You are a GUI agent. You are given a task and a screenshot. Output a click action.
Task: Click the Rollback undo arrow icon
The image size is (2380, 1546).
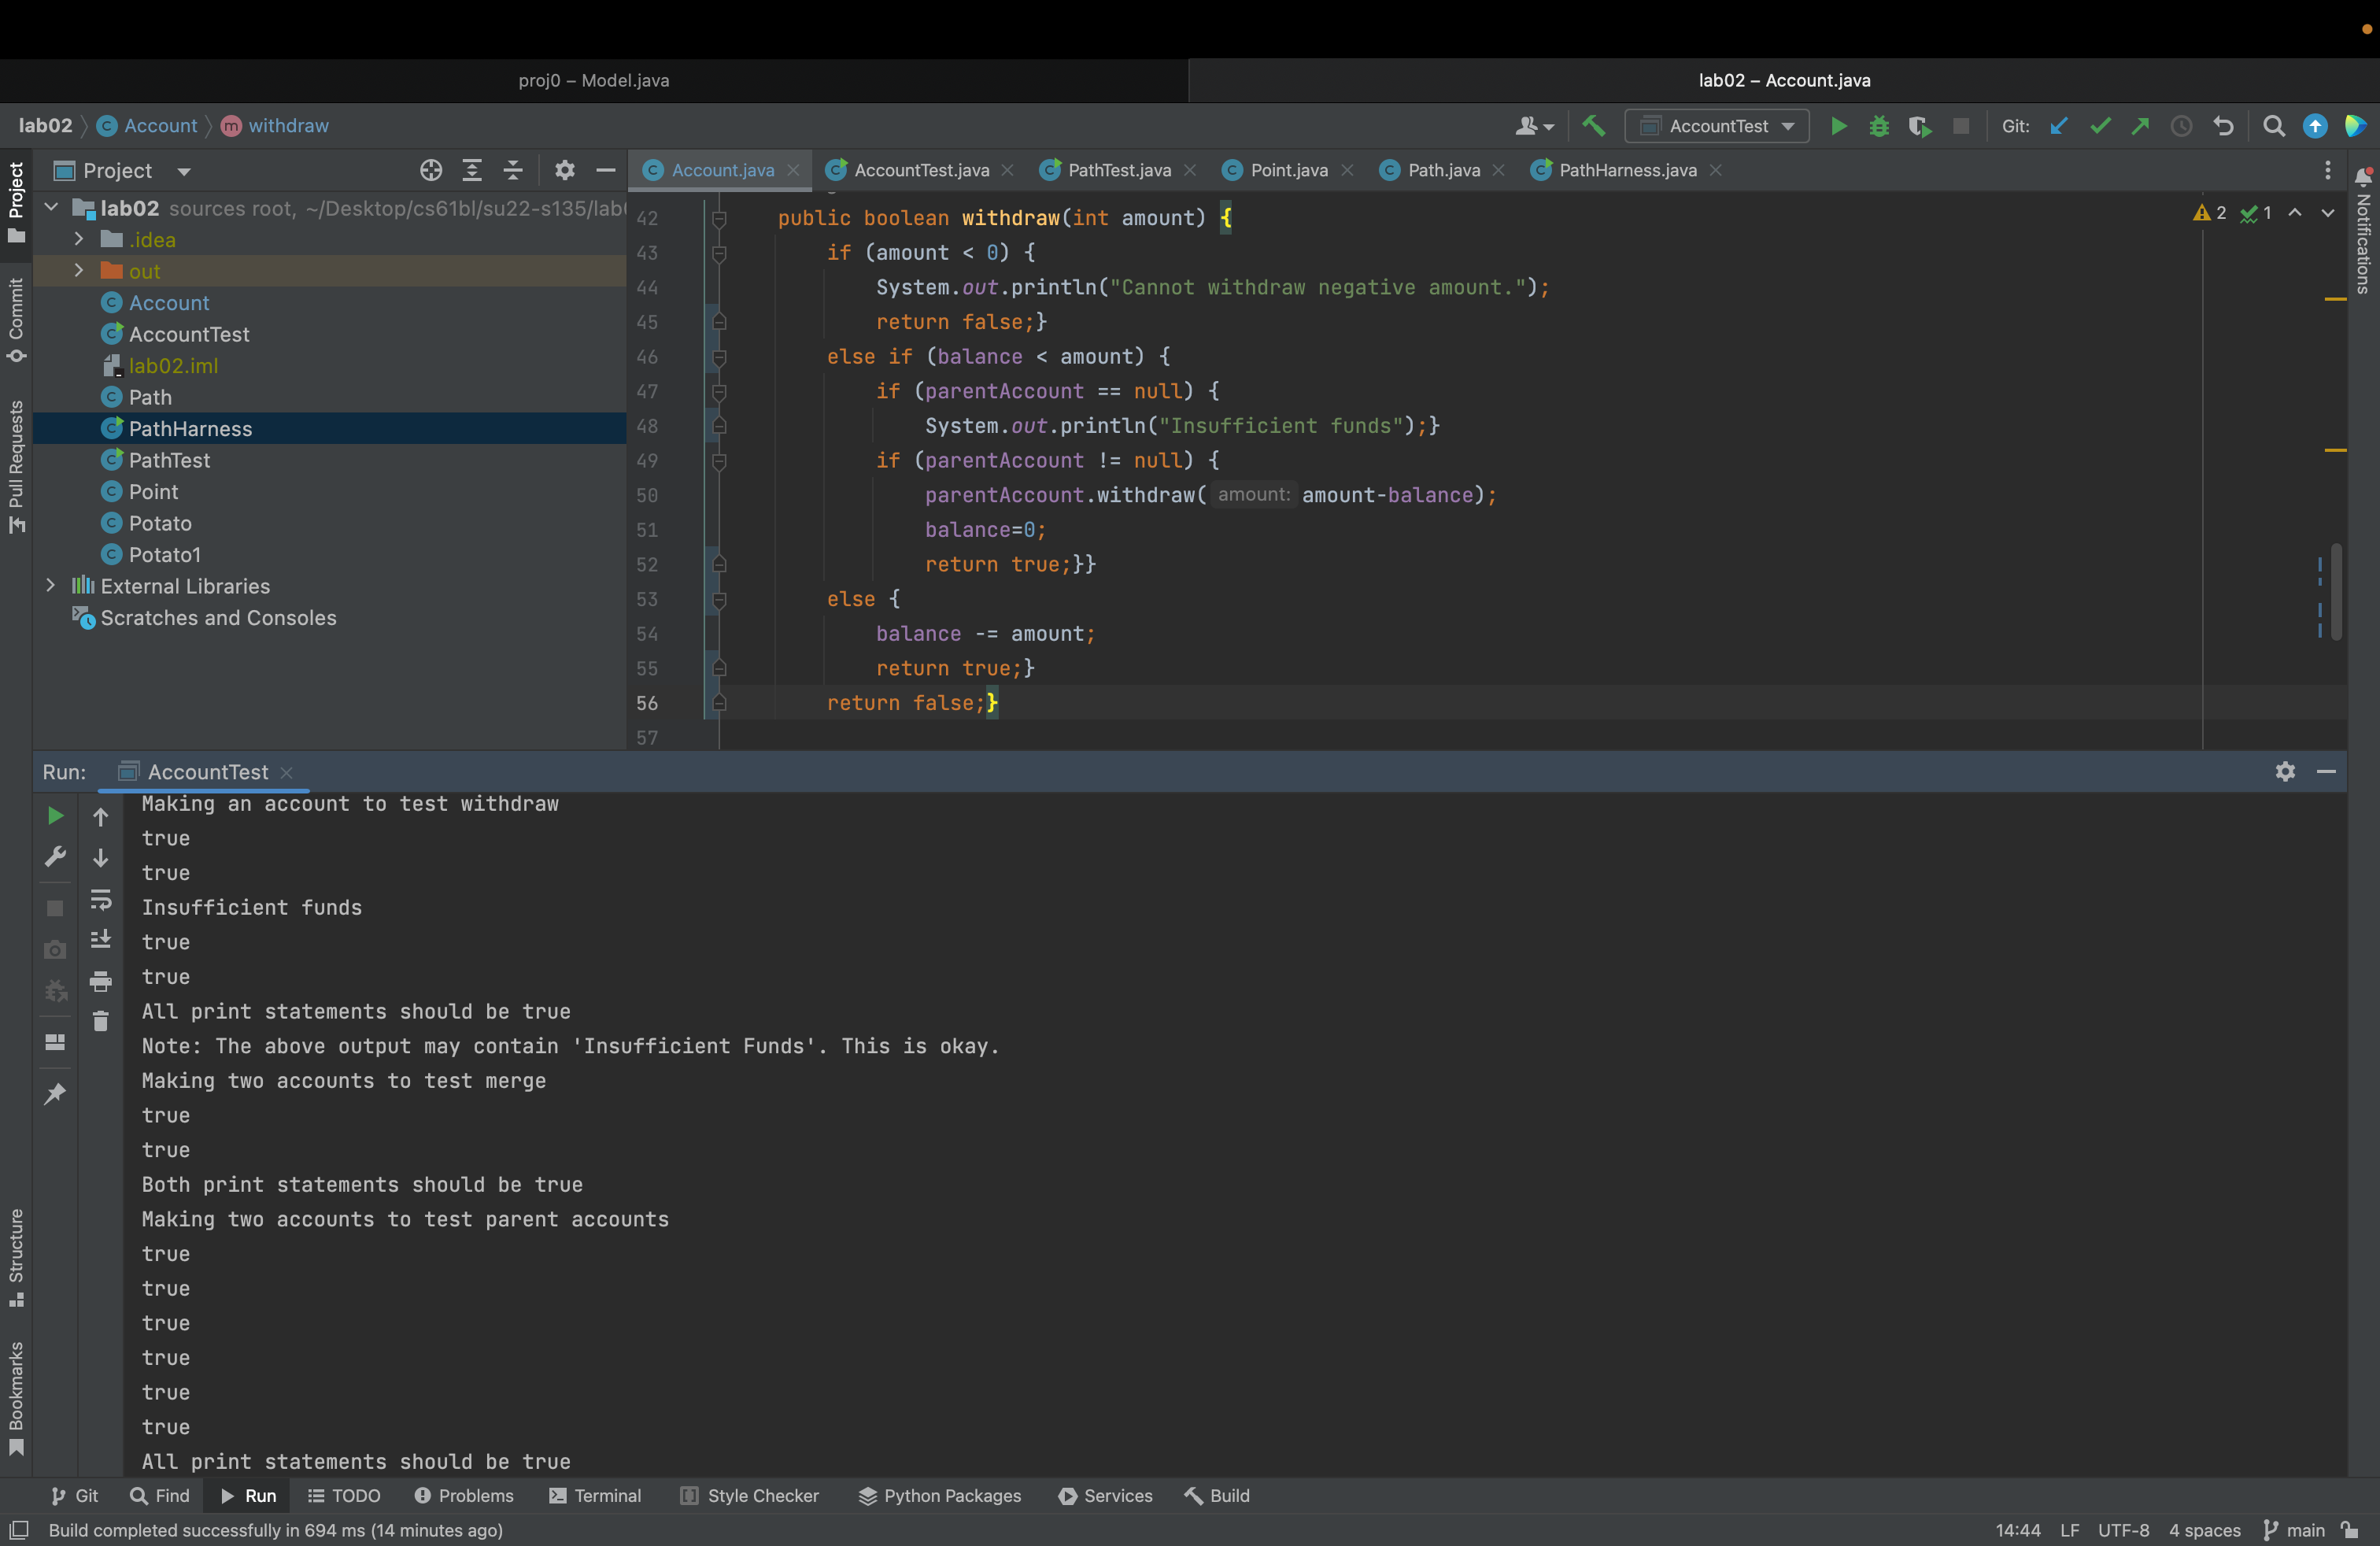click(2223, 126)
